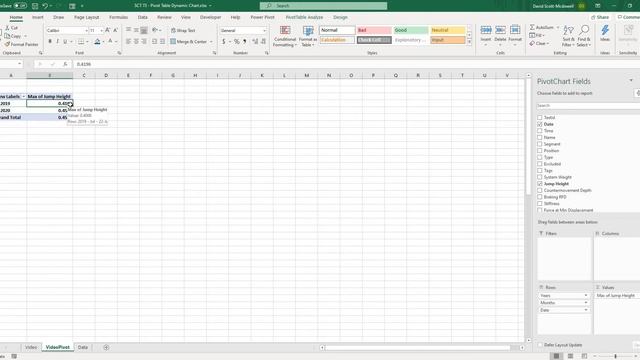Open the font size dropdown
This screenshot has width=640, height=360.
(101, 31)
